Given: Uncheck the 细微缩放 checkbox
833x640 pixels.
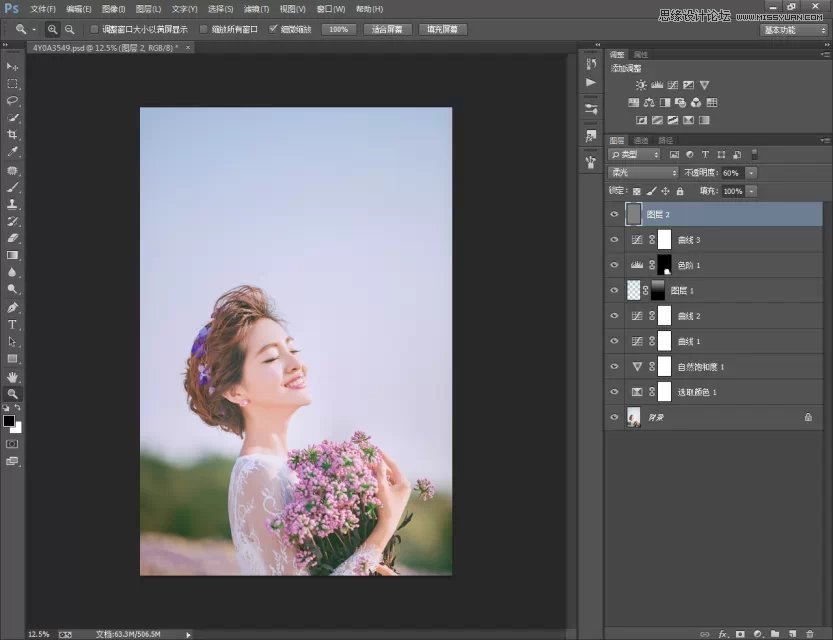Looking at the screenshot, I should coord(273,29).
